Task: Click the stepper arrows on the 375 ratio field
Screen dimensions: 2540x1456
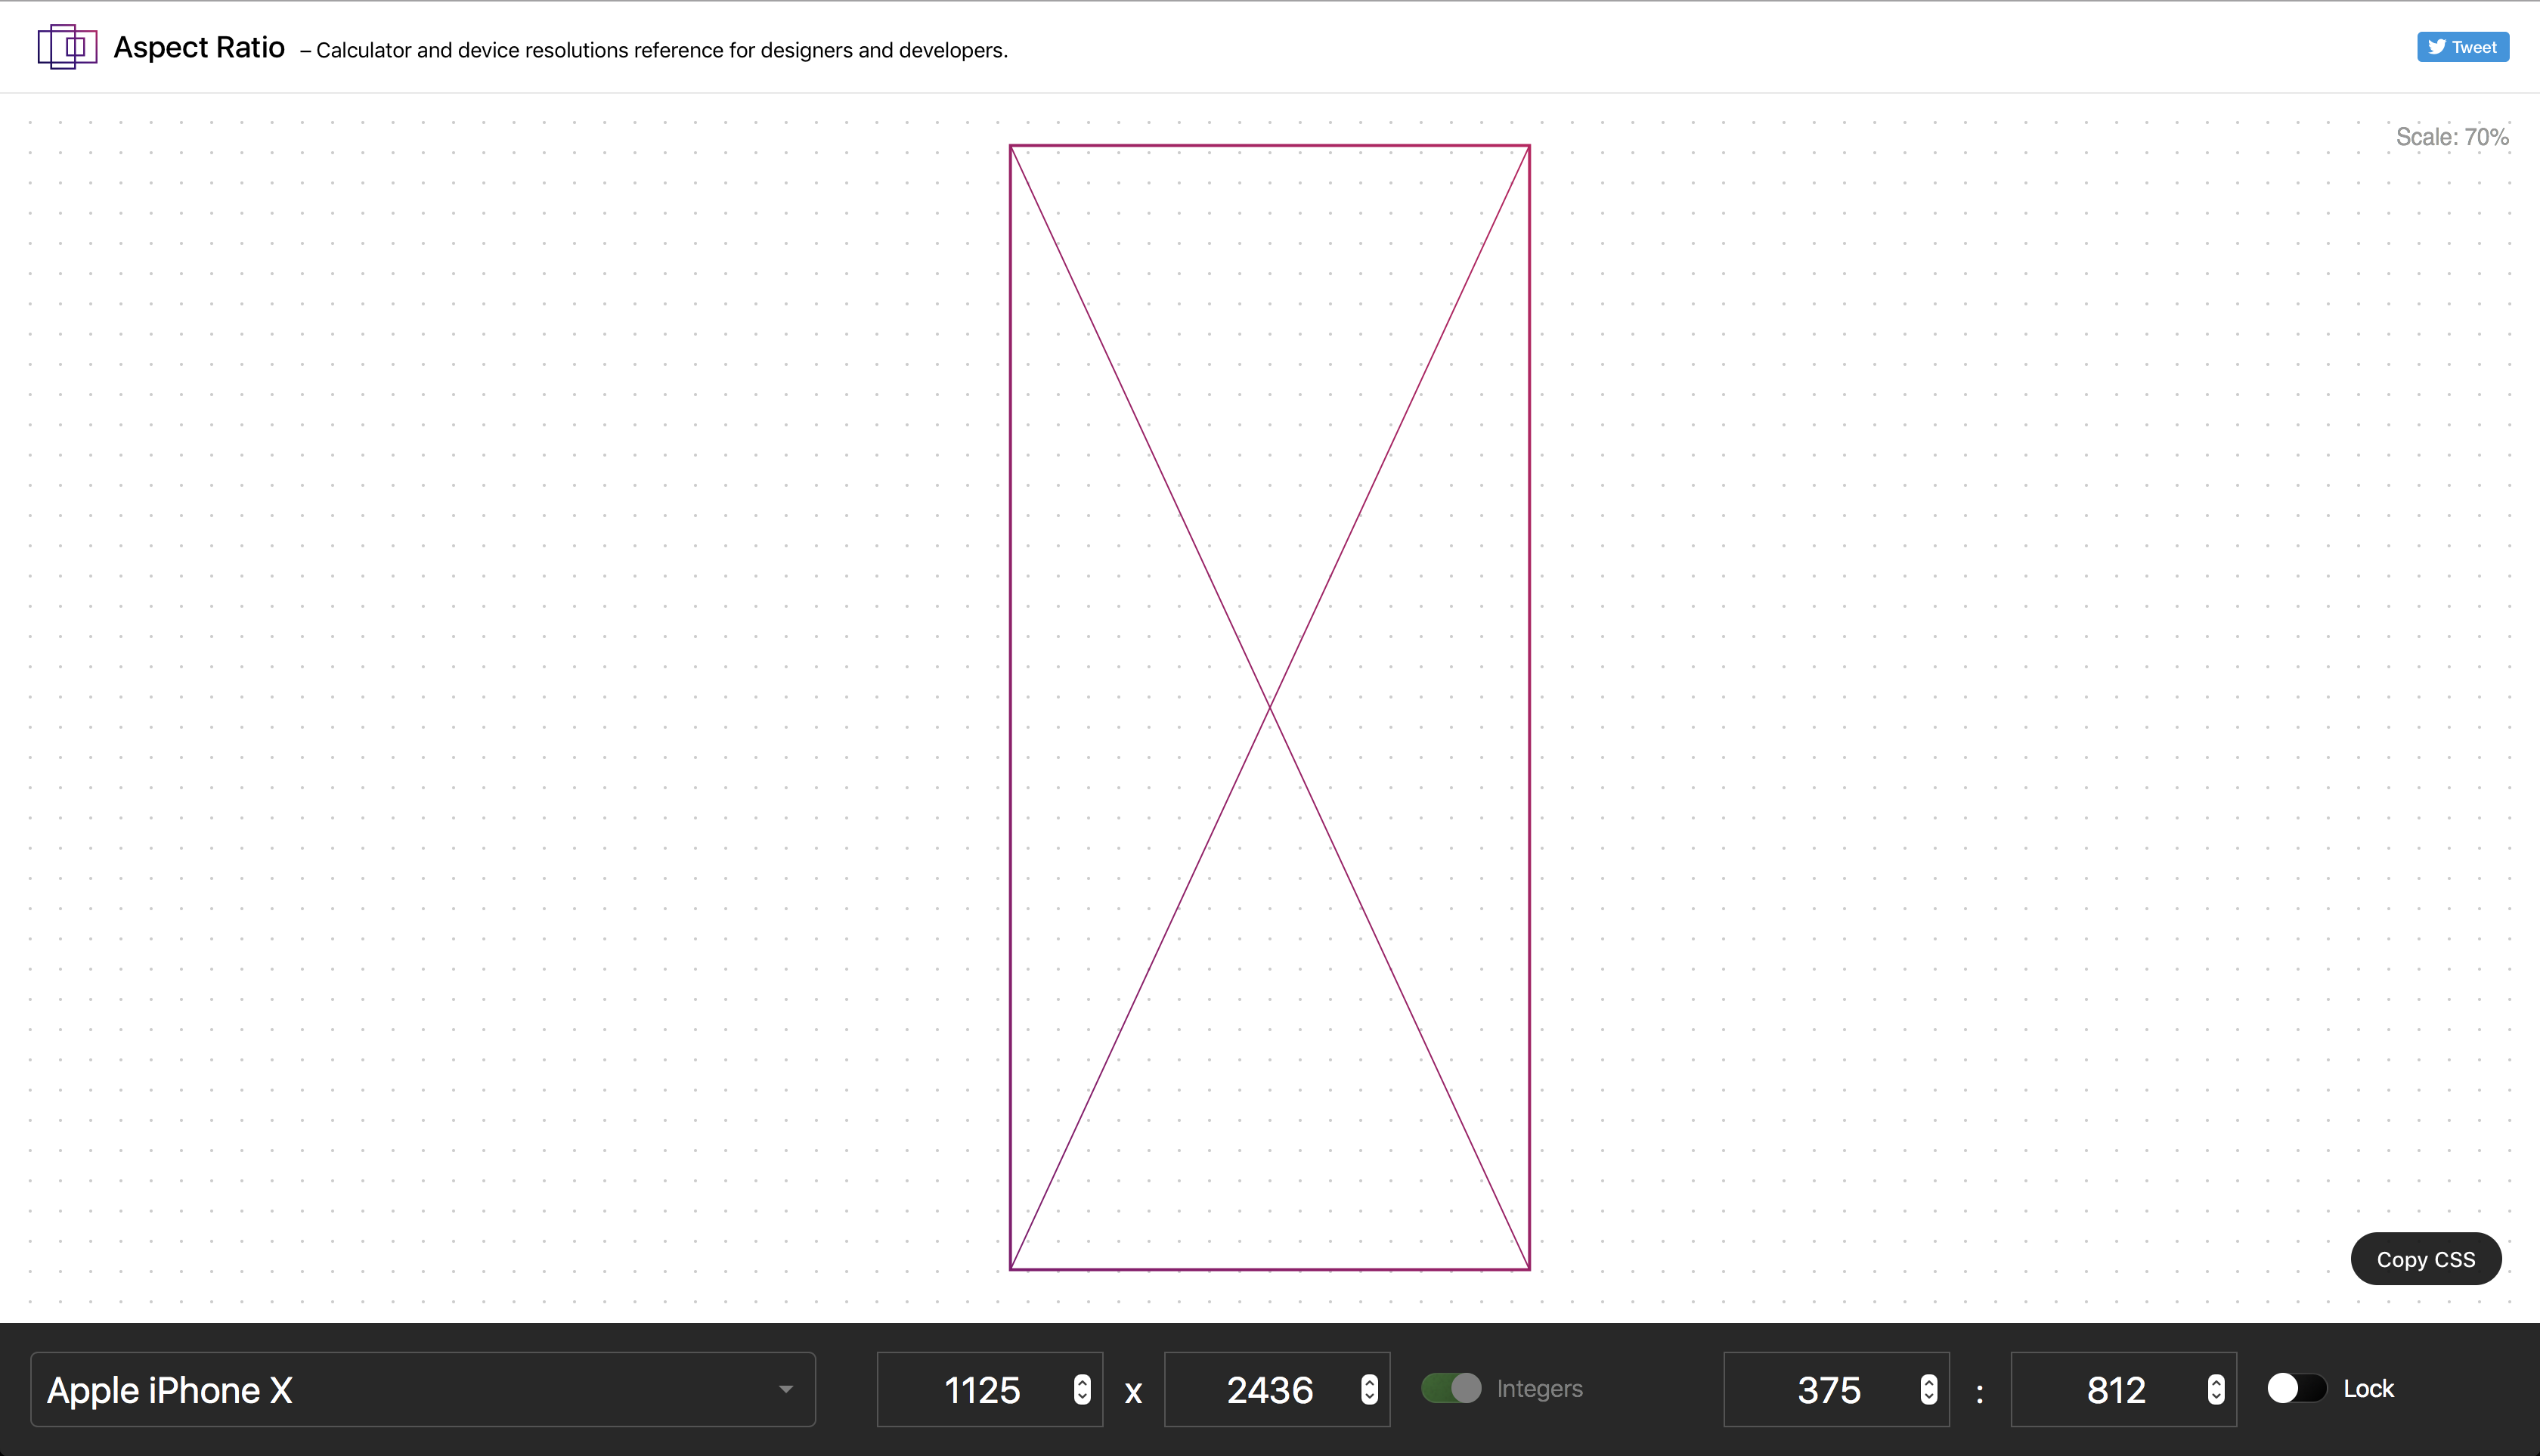Action: coord(1929,1390)
